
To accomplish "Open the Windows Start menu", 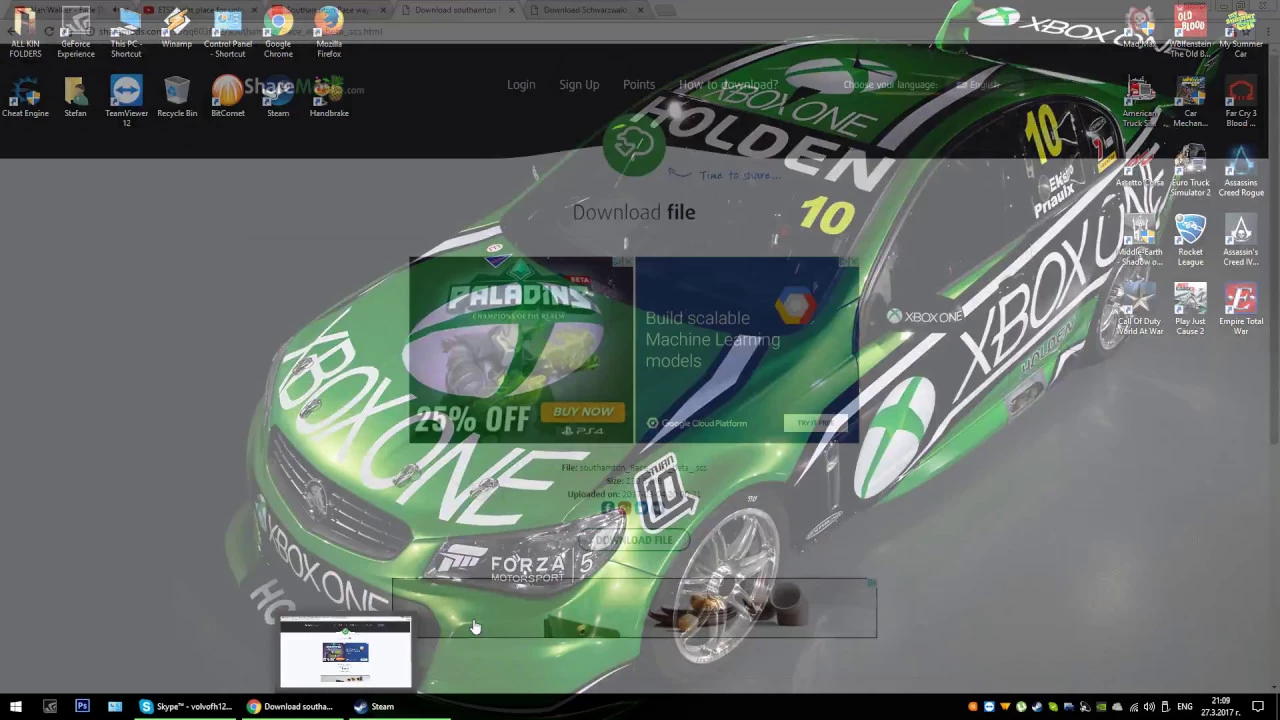I will click(16, 706).
